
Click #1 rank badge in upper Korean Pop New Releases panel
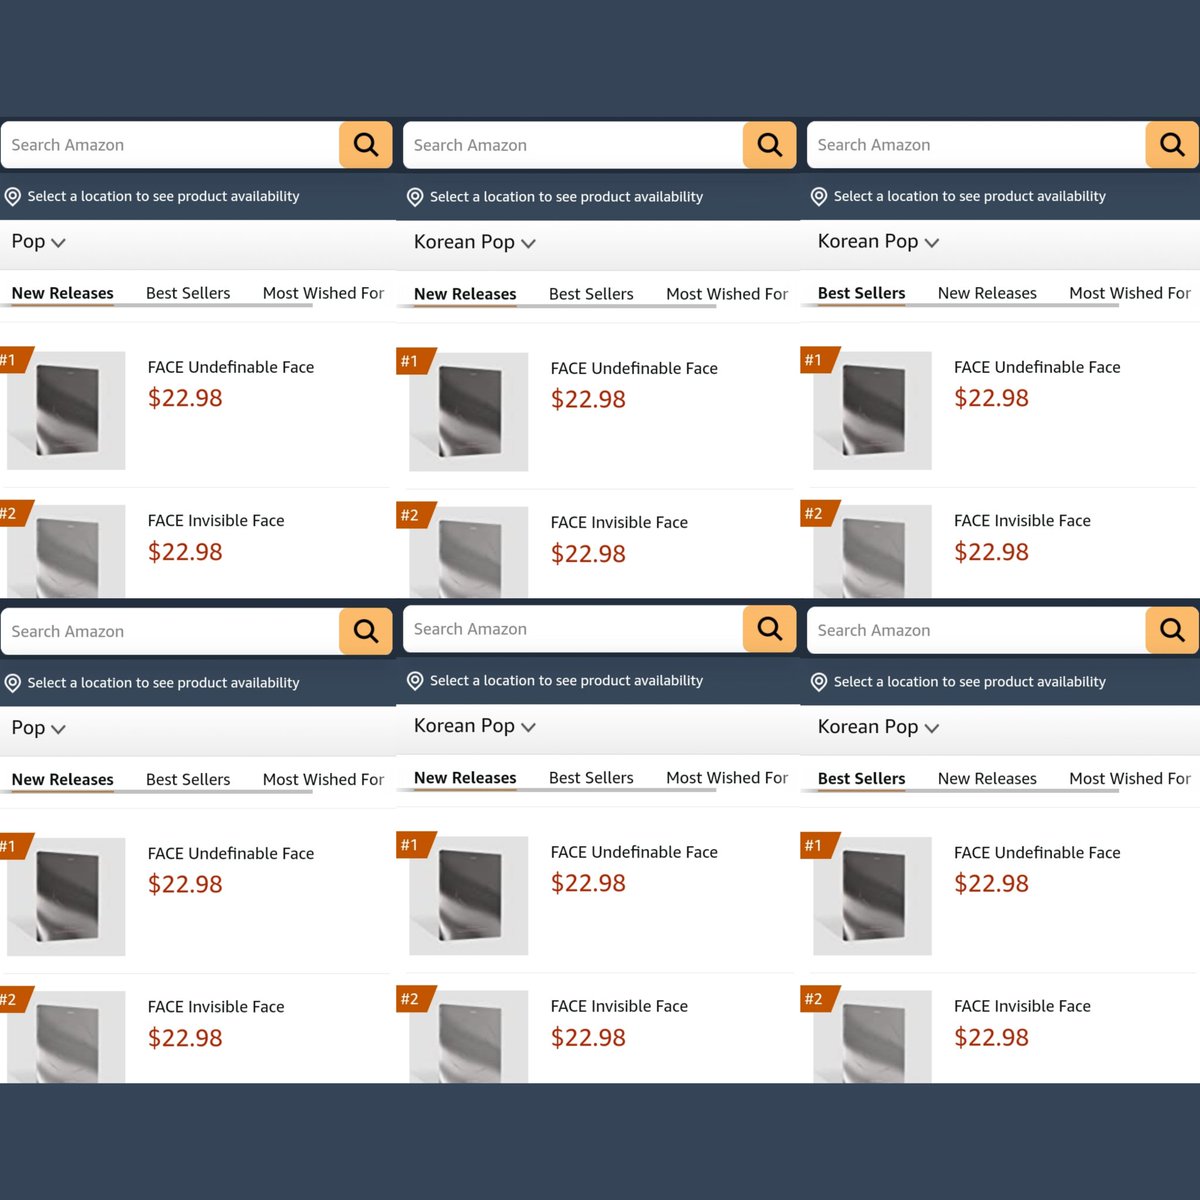point(414,361)
